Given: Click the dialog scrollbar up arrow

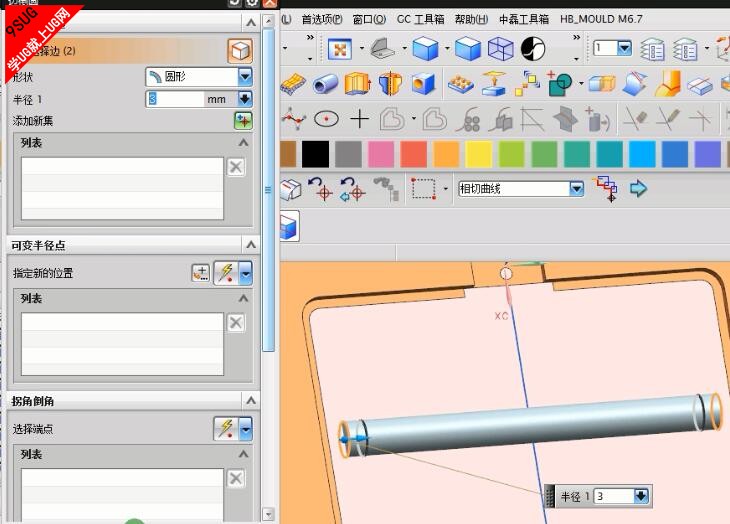Looking at the screenshot, I should tap(268, 21).
